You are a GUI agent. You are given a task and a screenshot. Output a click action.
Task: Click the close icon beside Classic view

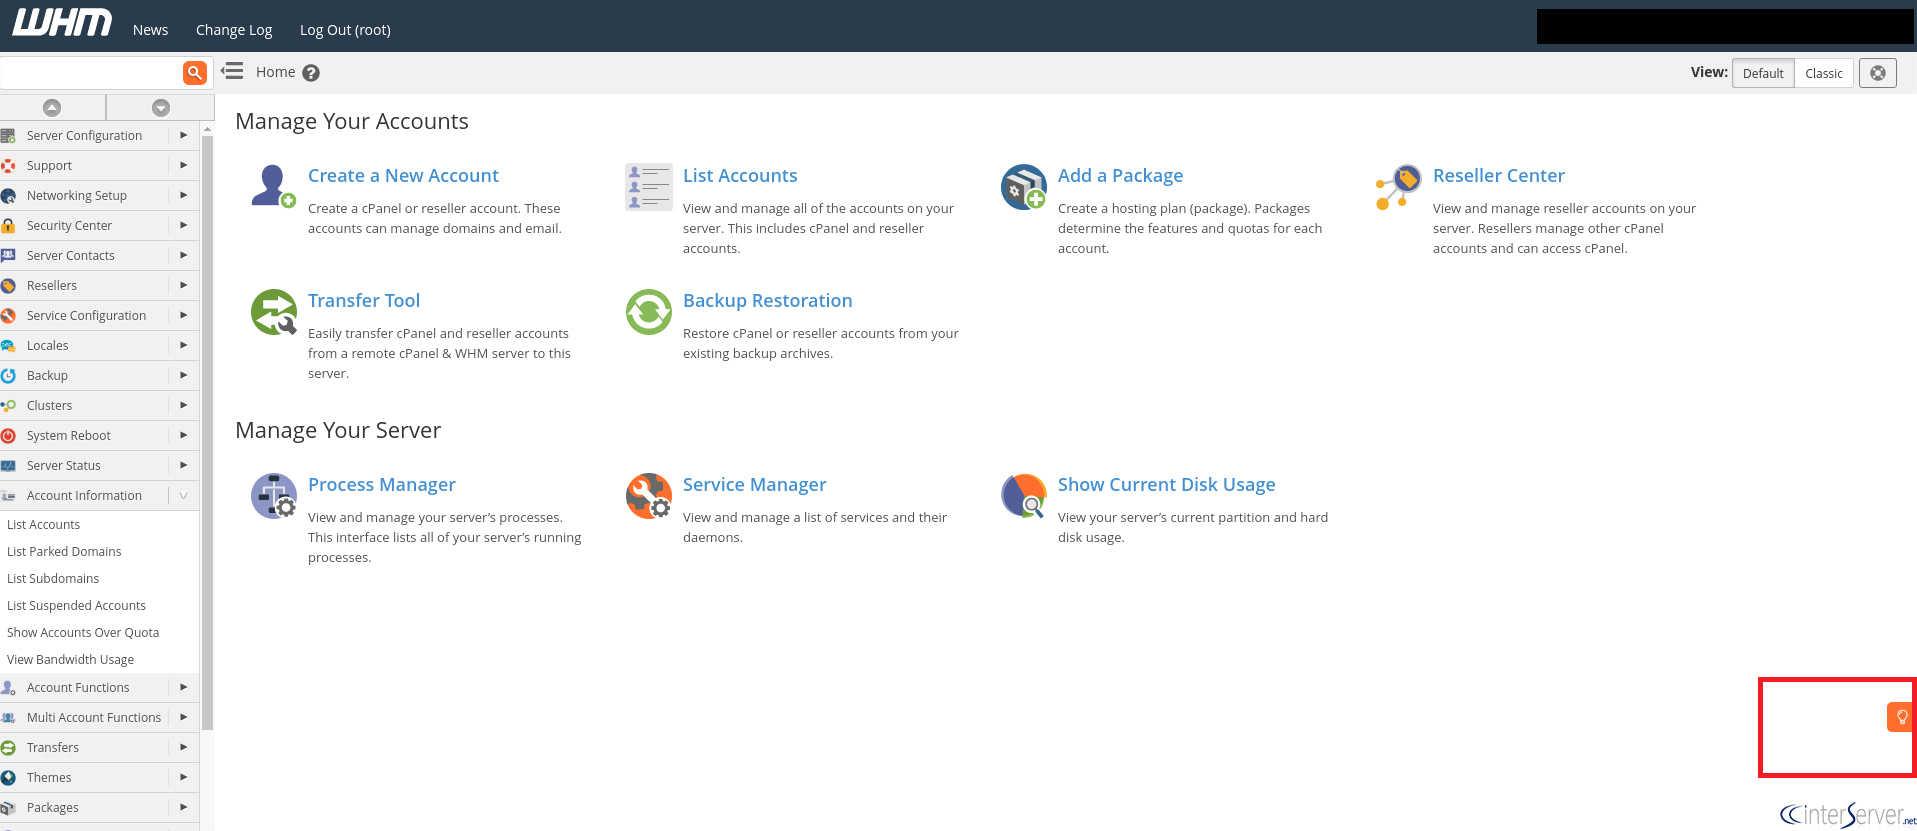coord(1878,73)
